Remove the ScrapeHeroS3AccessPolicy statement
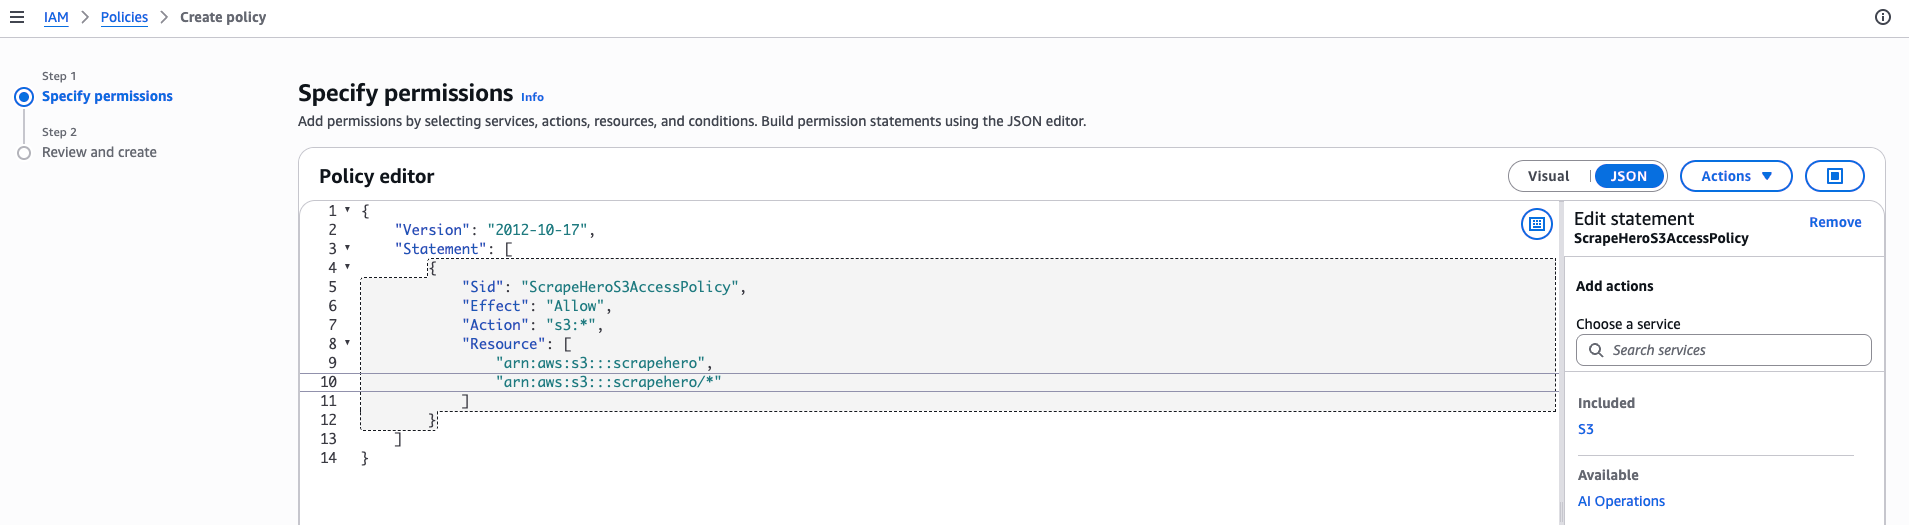This screenshot has width=1909, height=525. 1835,222
